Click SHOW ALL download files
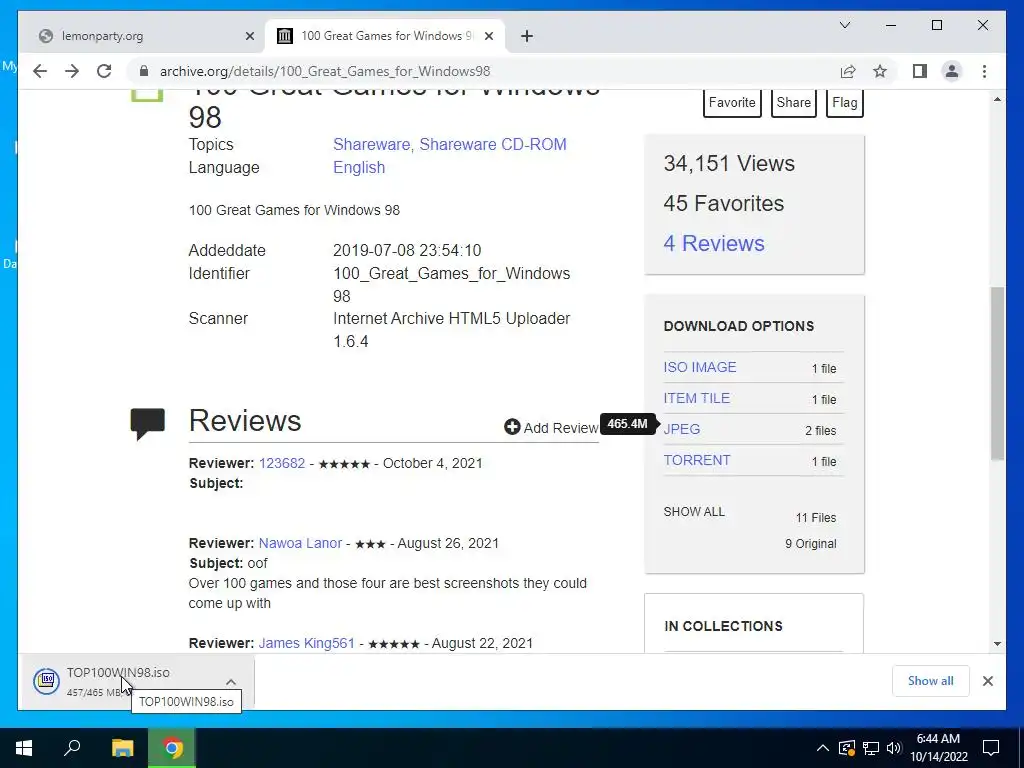This screenshot has width=1024, height=768. click(694, 512)
